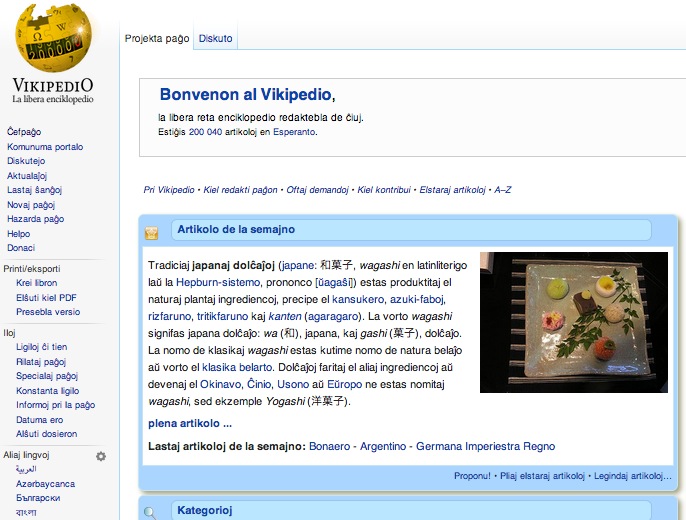686x520 pixels.
Task: Click the Kategorioj heading
Action: coord(205,510)
